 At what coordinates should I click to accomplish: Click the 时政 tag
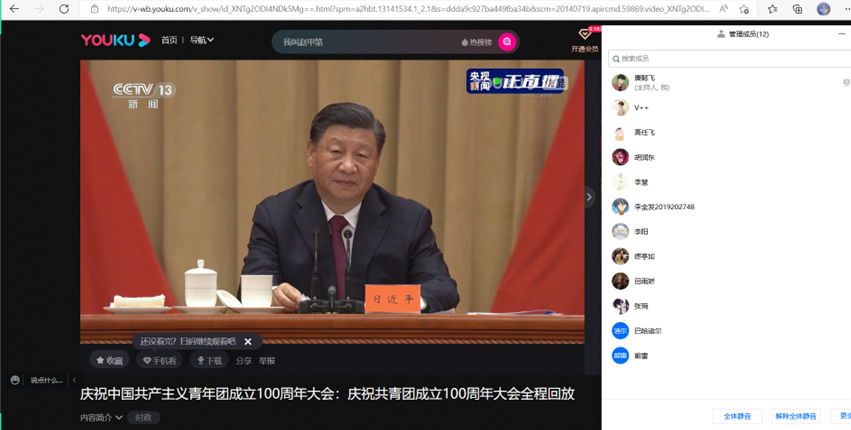[144, 418]
